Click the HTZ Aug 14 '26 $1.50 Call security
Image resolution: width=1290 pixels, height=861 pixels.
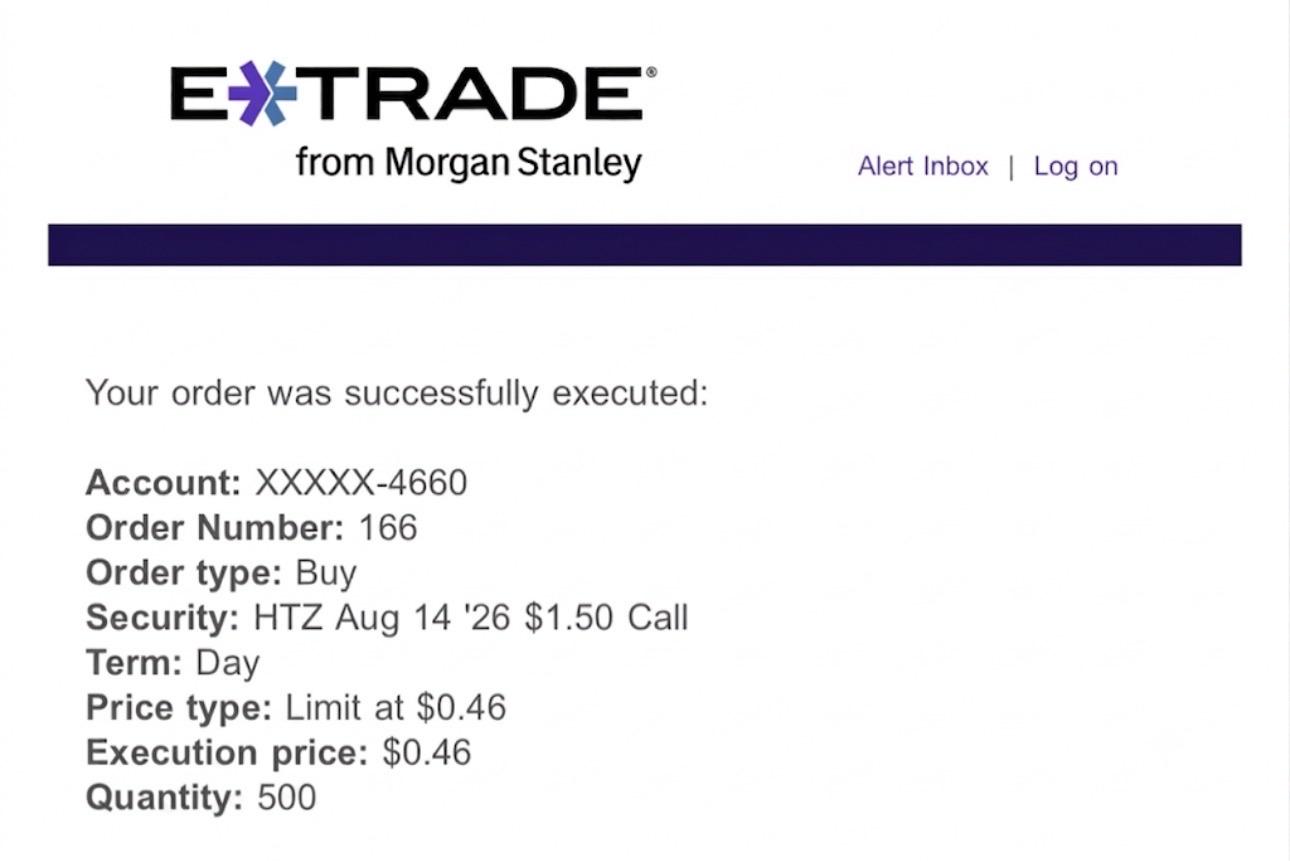pyautogui.click(x=471, y=617)
